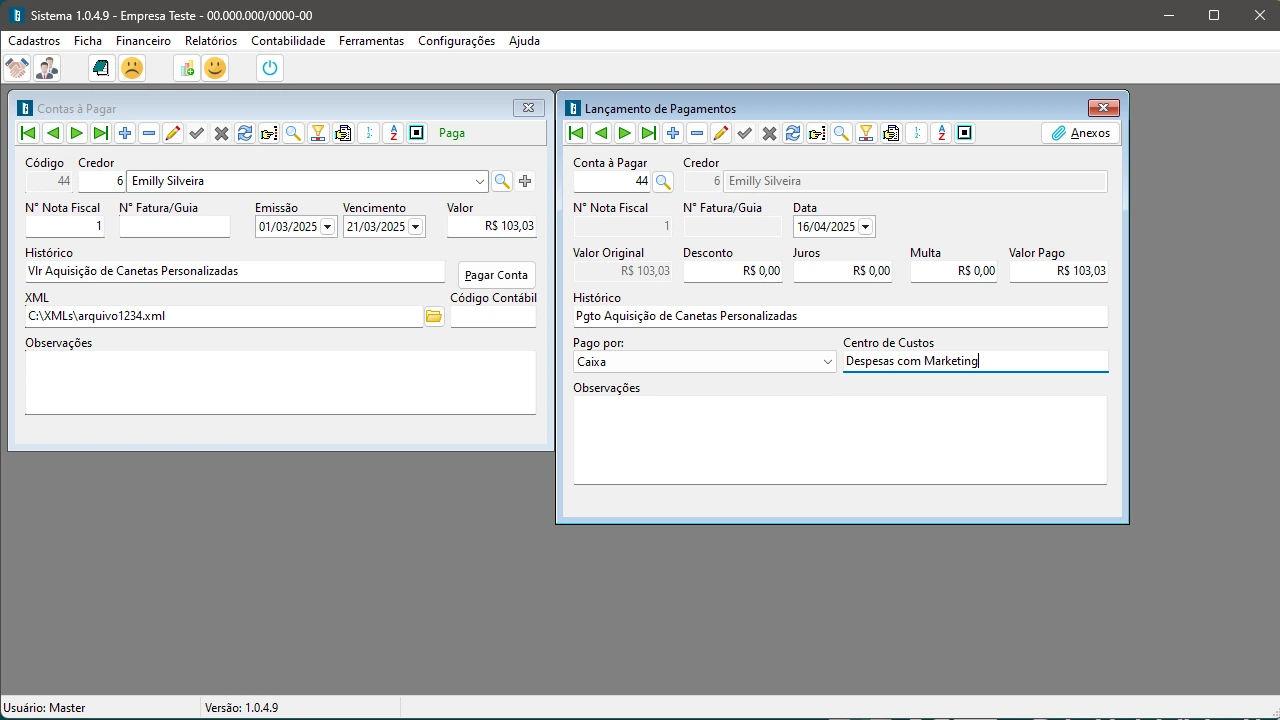Open the Financeiro menu
The width and height of the screenshot is (1280, 720).
[143, 41]
